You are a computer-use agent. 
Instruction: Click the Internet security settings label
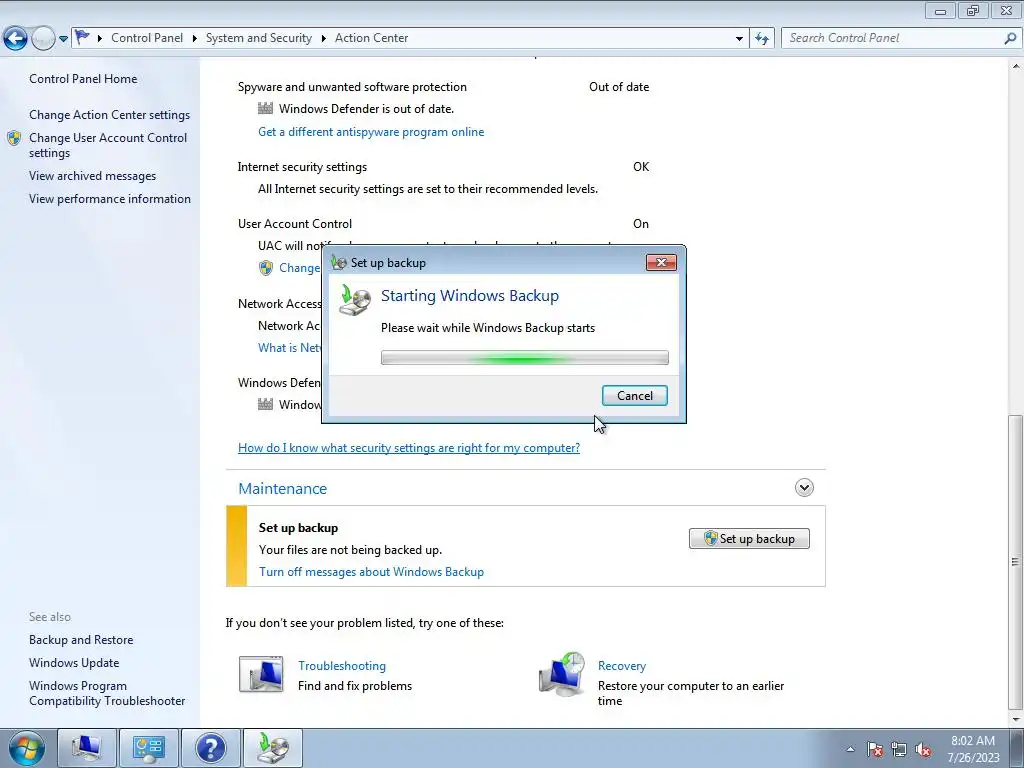pyautogui.click(x=302, y=167)
